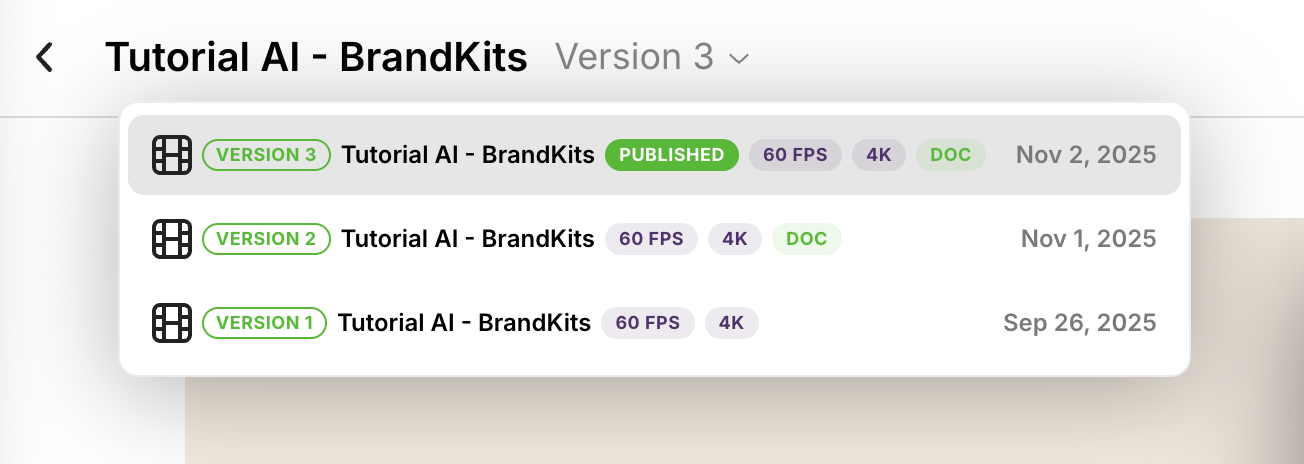This screenshot has width=1304, height=464.
Task: Click the Nov 1, 2025 date
Action: pyautogui.click(x=1088, y=239)
